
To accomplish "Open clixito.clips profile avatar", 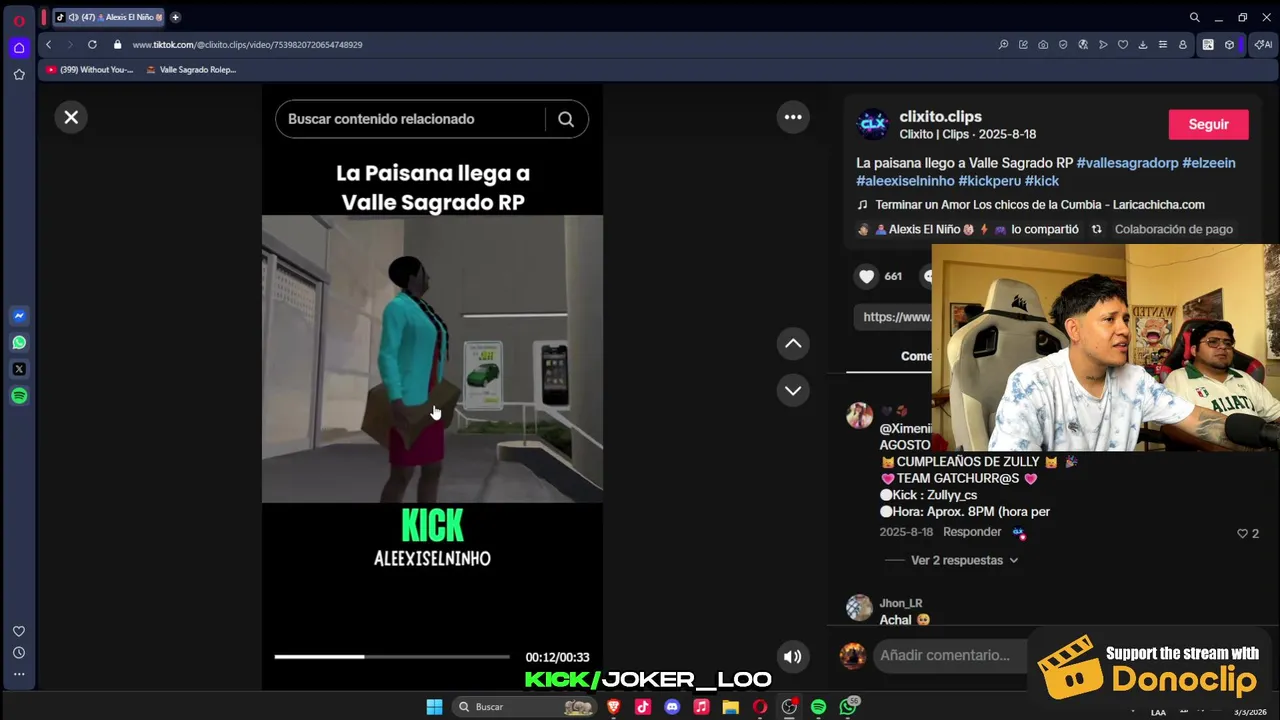I will point(873,124).
